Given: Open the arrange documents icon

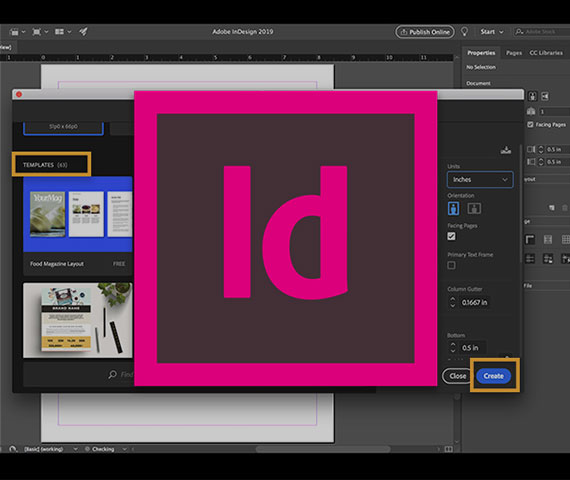Looking at the screenshot, I should pyautogui.click(x=59, y=32).
